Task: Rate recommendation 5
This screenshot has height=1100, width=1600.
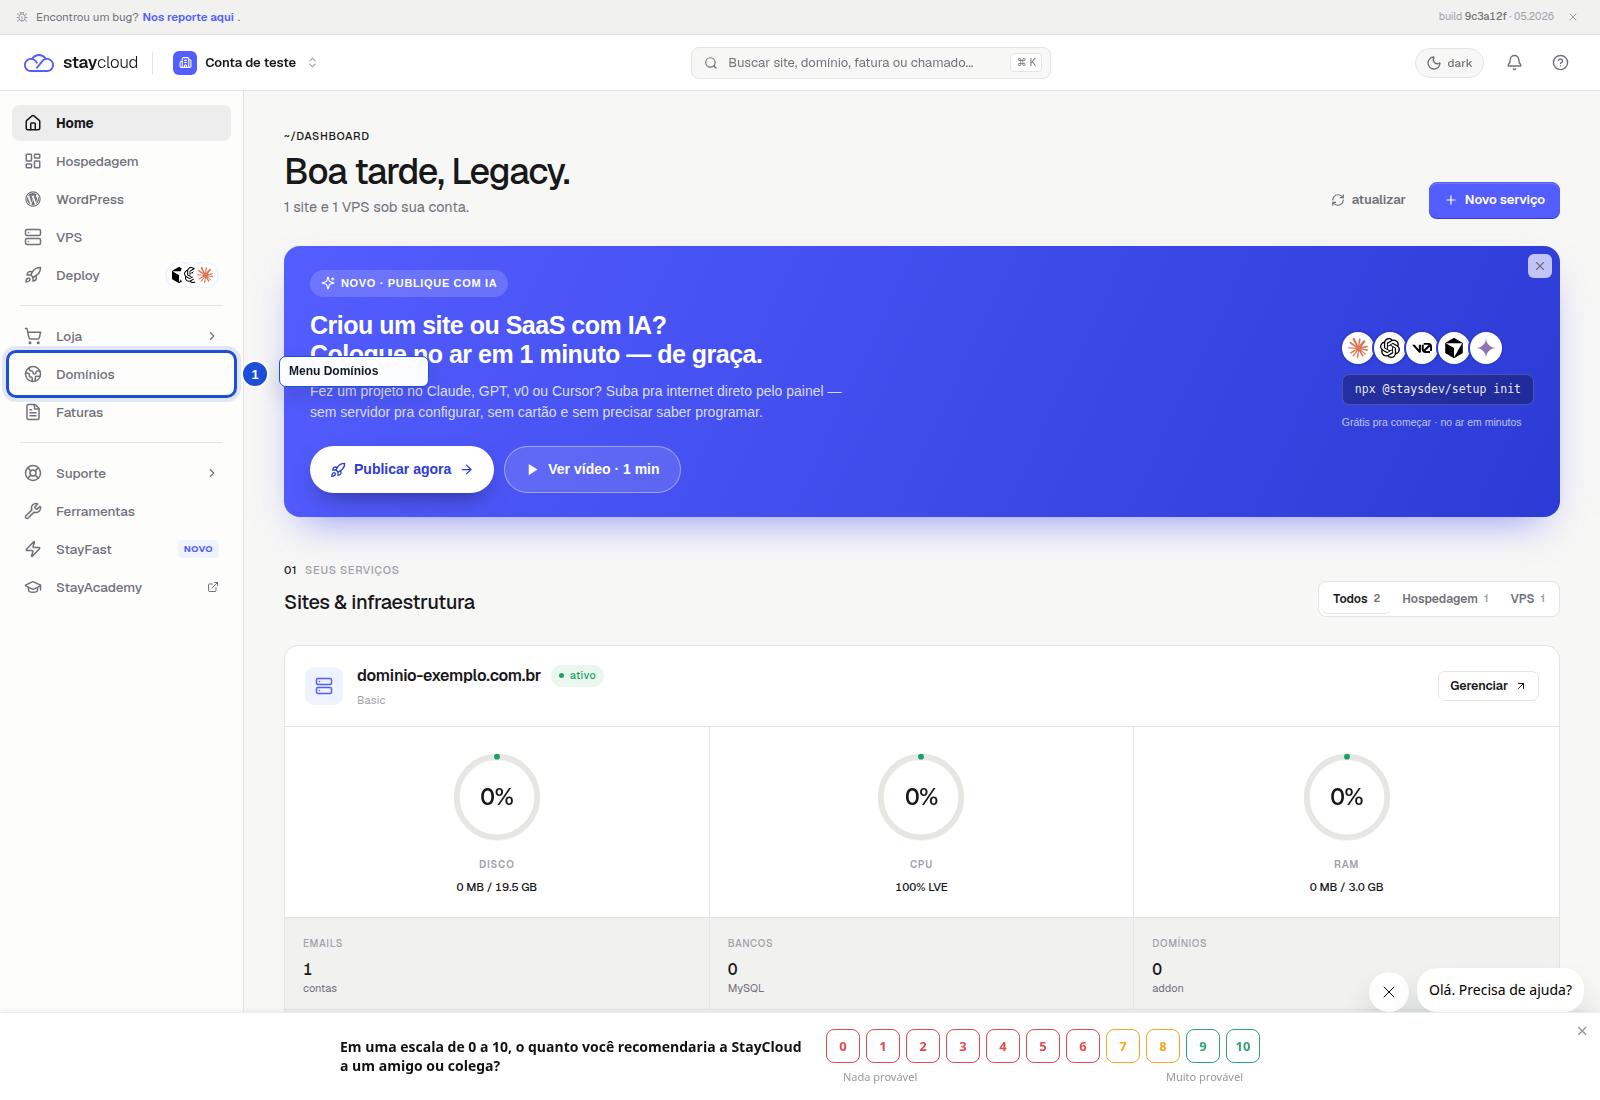Action: click(x=1043, y=1047)
